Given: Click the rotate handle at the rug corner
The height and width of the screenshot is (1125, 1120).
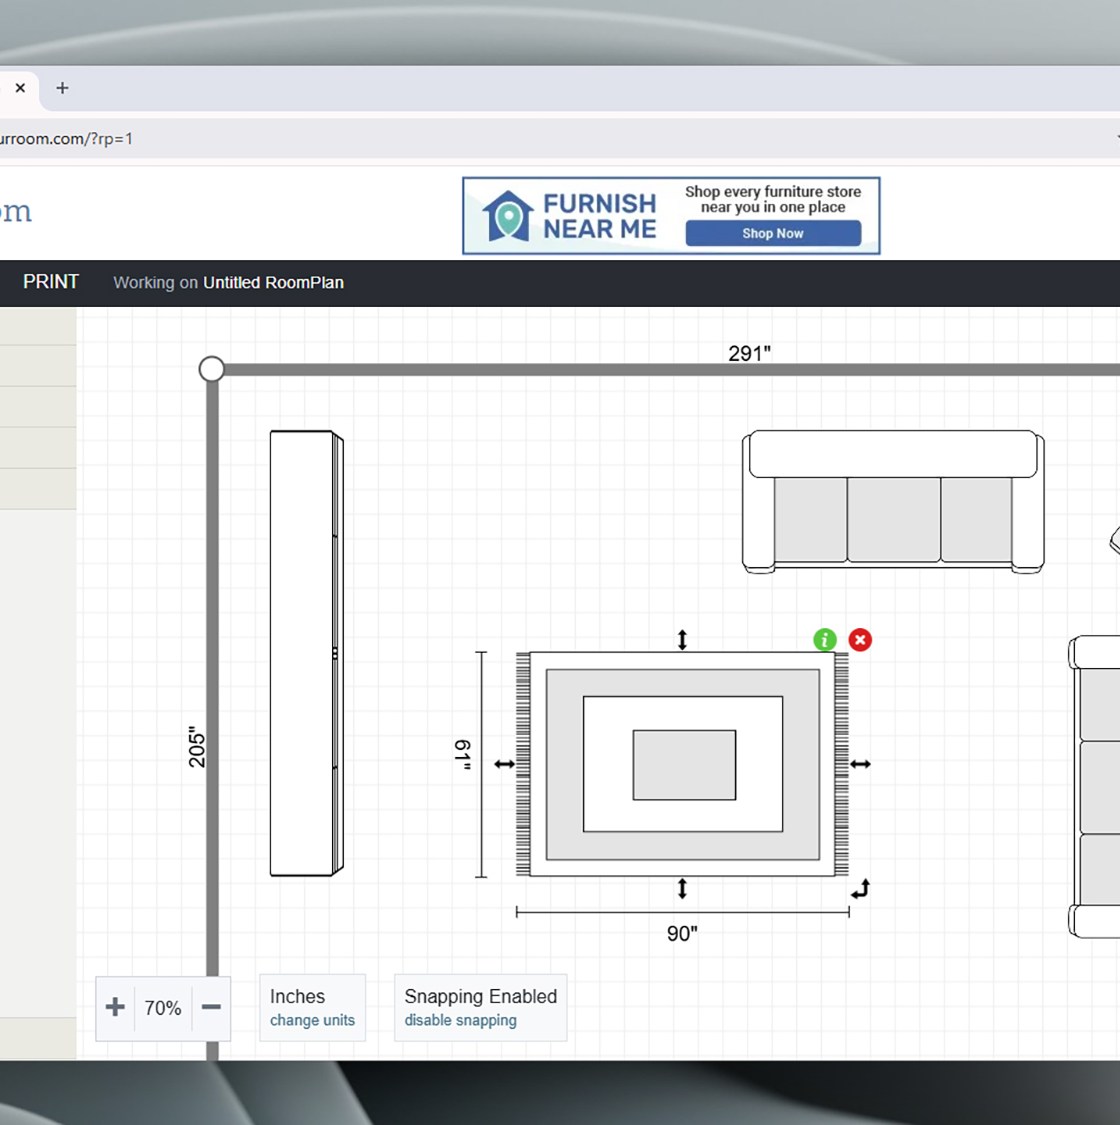Looking at the screenshot, I should click(860, 888).
